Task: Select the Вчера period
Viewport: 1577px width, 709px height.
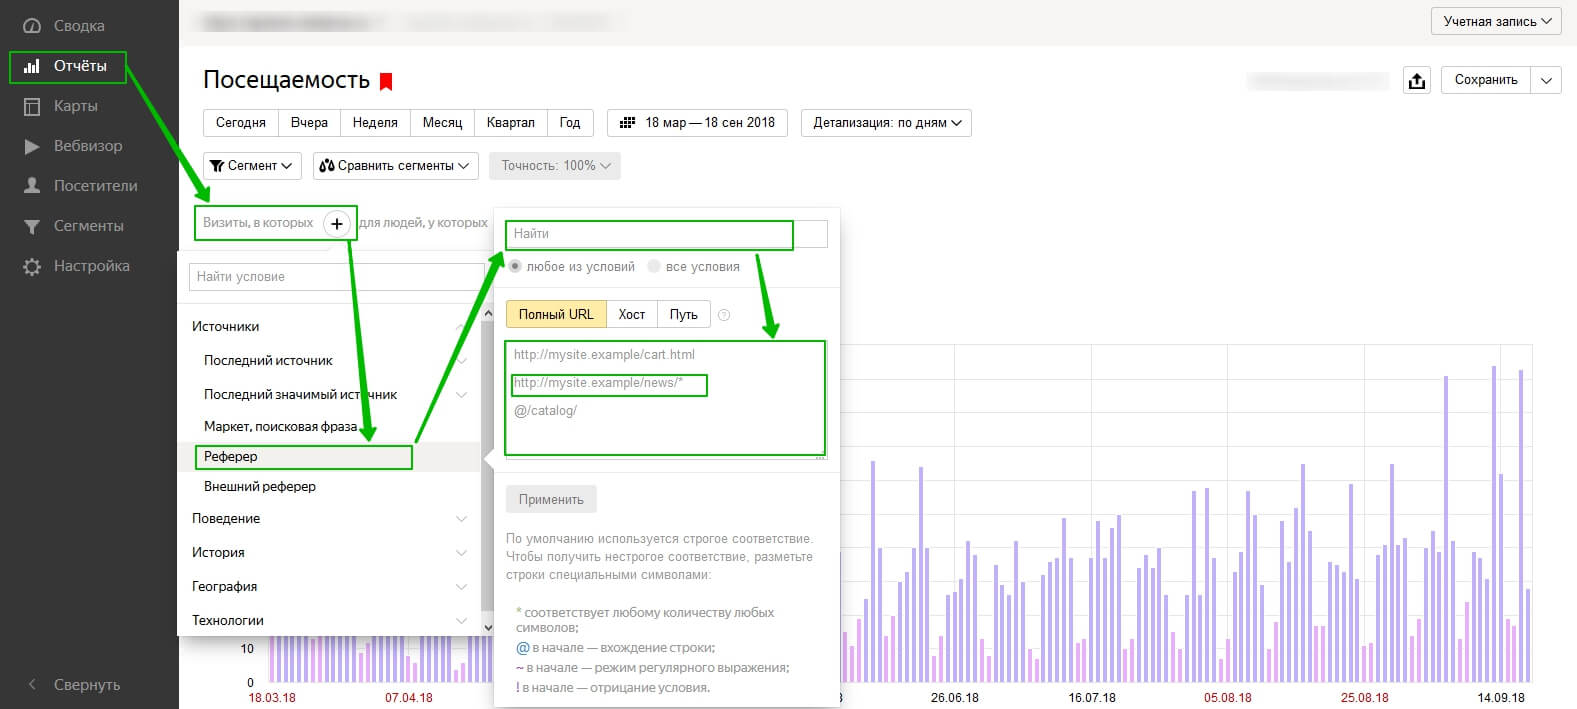Action: click(x=310, y=123)
